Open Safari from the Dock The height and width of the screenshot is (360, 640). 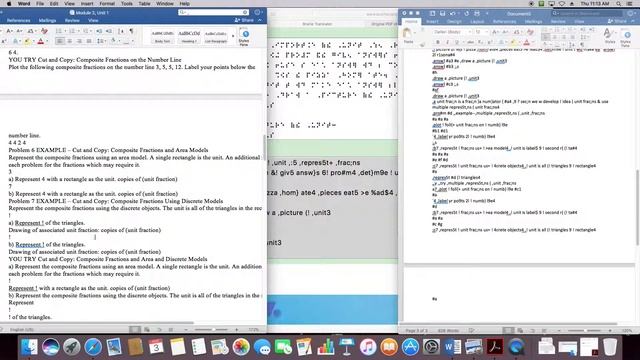(93, 347)
